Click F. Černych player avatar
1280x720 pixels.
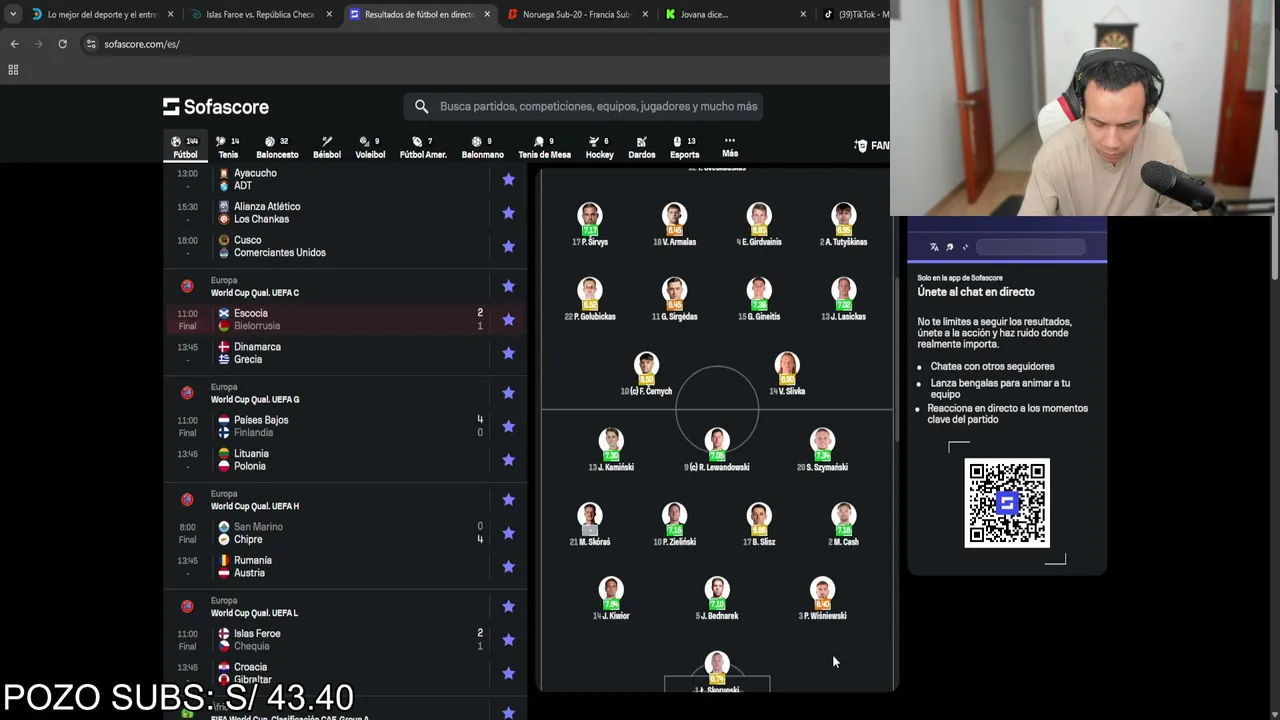click(646, 364)
